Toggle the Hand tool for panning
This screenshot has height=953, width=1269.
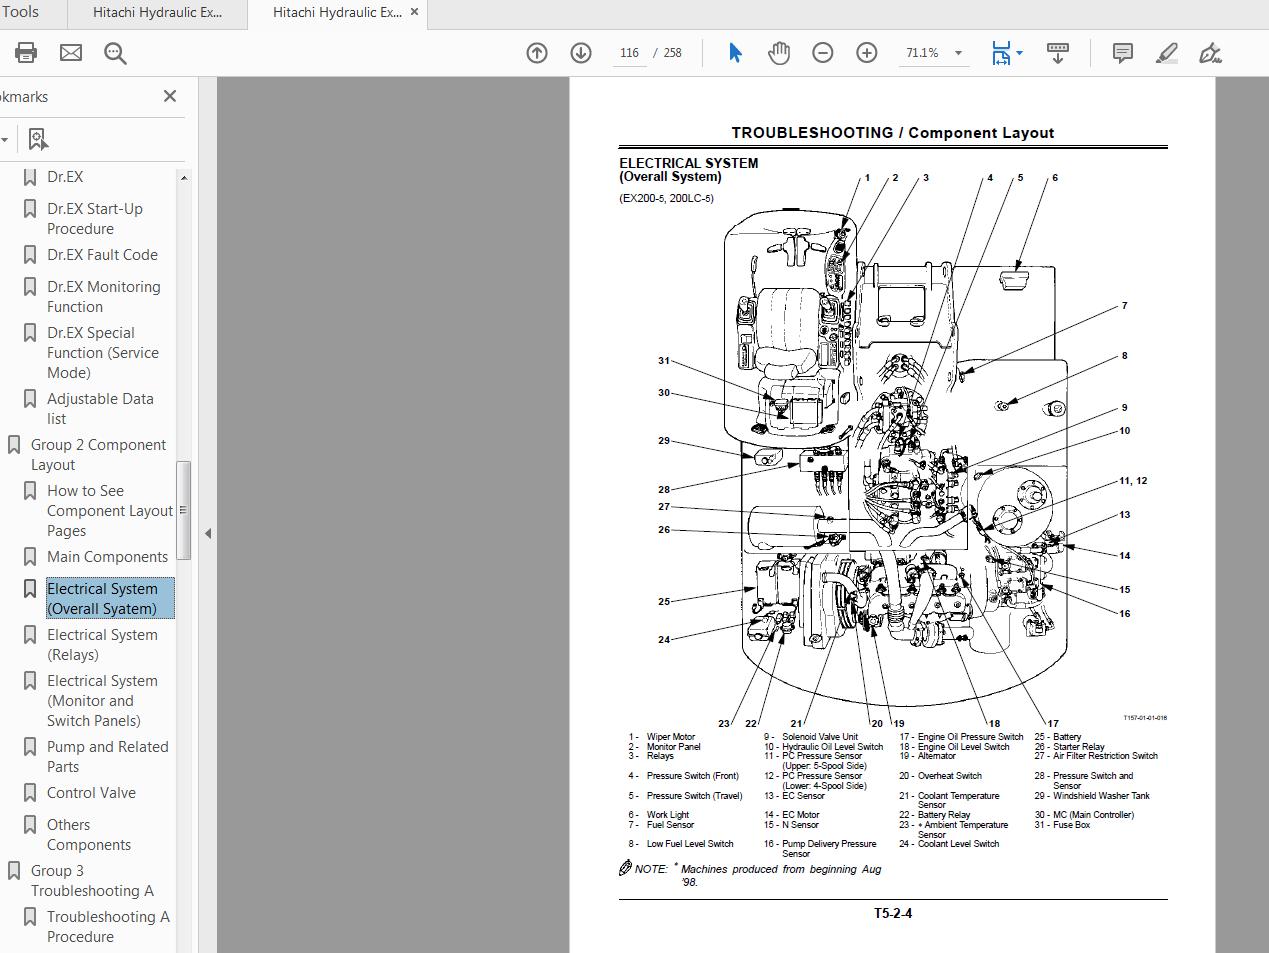click(x=779, y=52)
